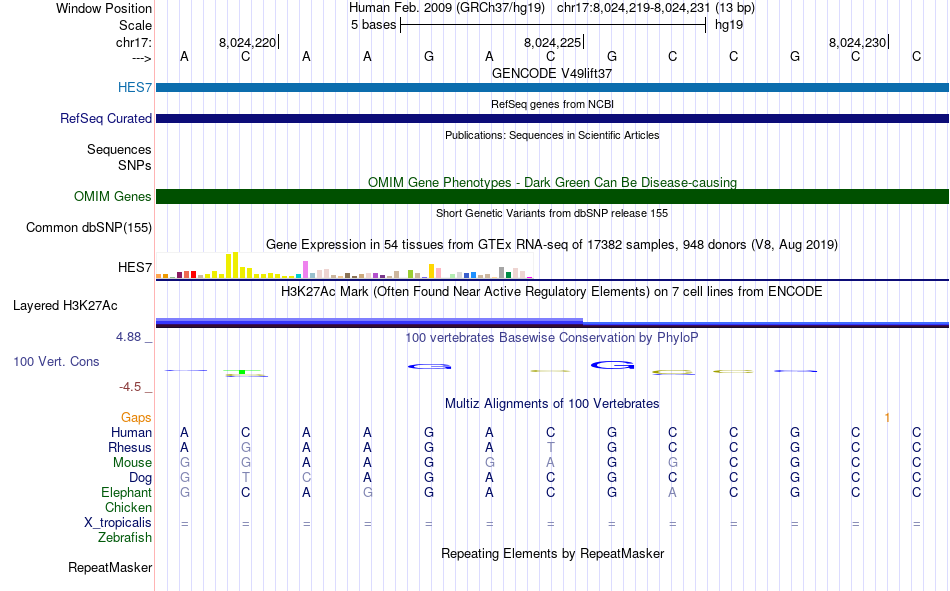
Task: Click the OMIM Genes track label
Action: [x=112, y=196]
